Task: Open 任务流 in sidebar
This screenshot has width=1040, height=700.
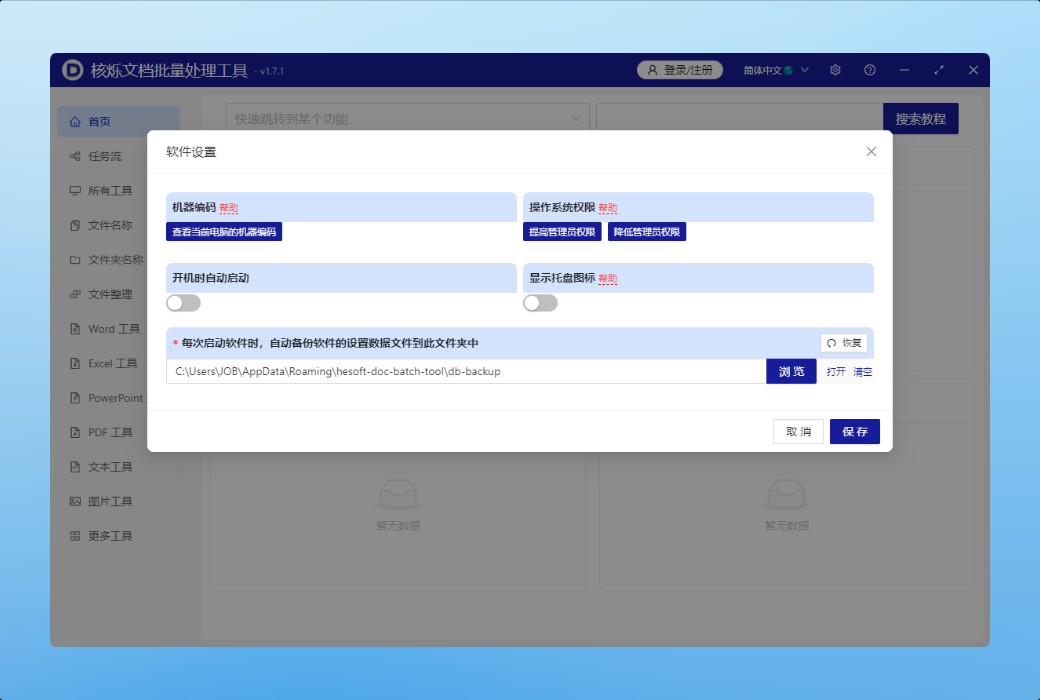Action: [104, 156]
